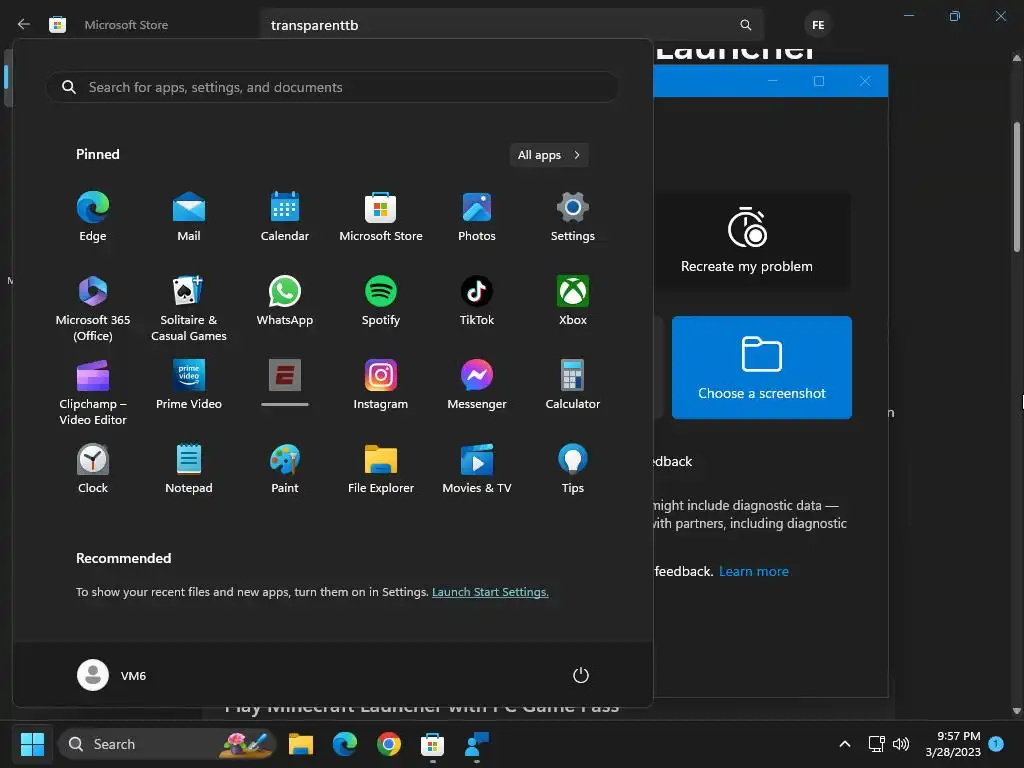Open the Clock app
1024x768 pixels.
(93, 469)
